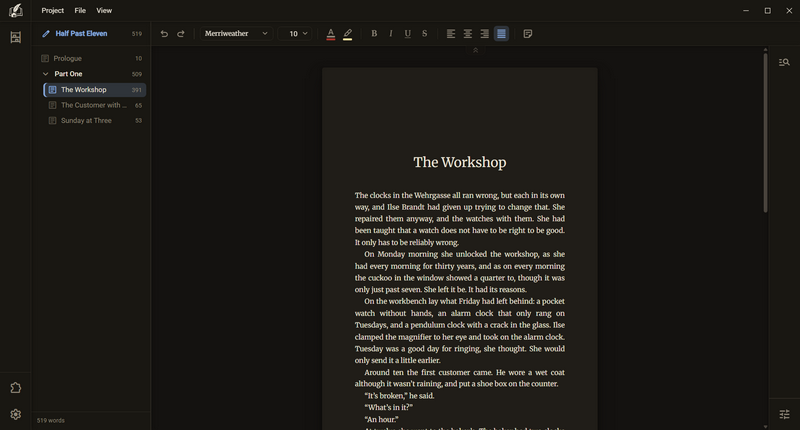
Task: Select Part One folder label
Action: click(x=68, y=74)
